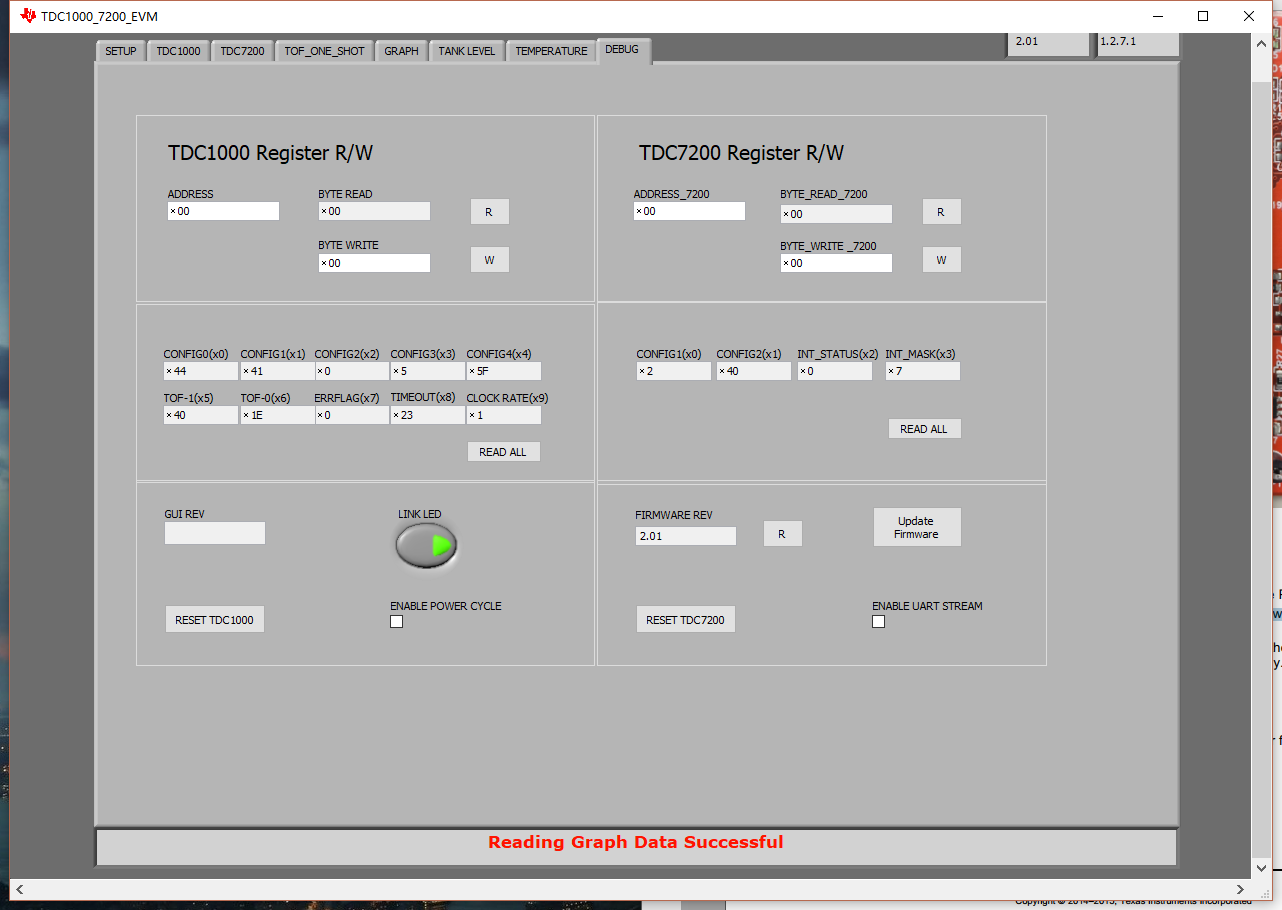
Task: Click the "Reading Graph Data Successful" status message
Action: (x=636, y=842)
